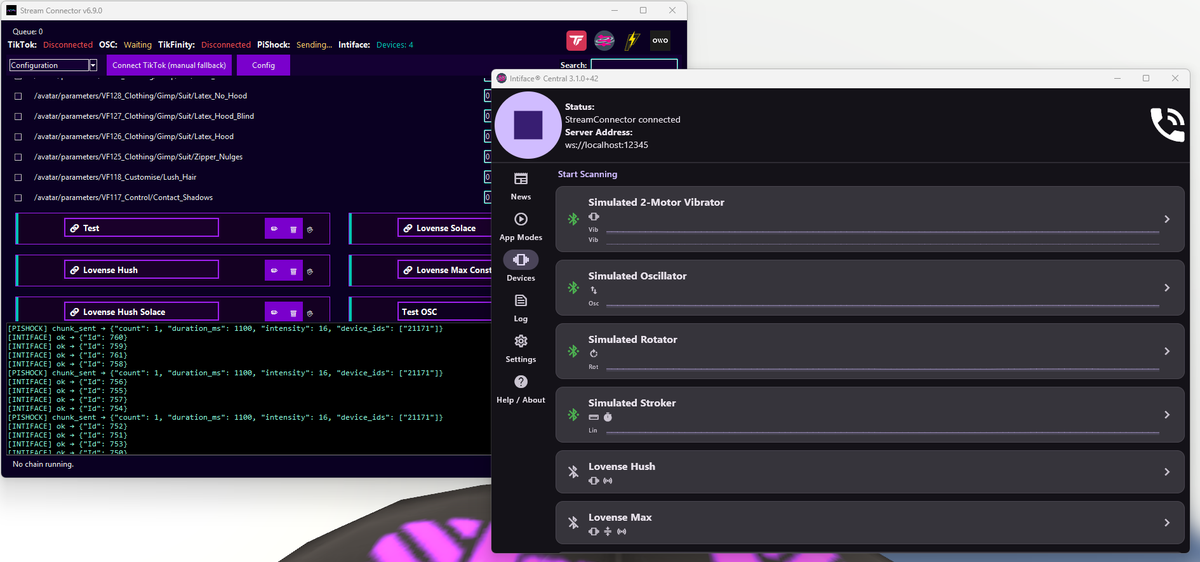Expand Lovense Hush device with its chevron

[1167, 472]
